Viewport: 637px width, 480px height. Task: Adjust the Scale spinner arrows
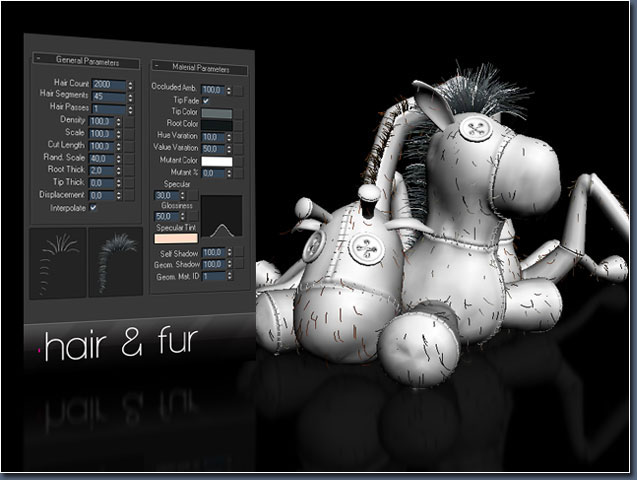[x=119, y=134]
